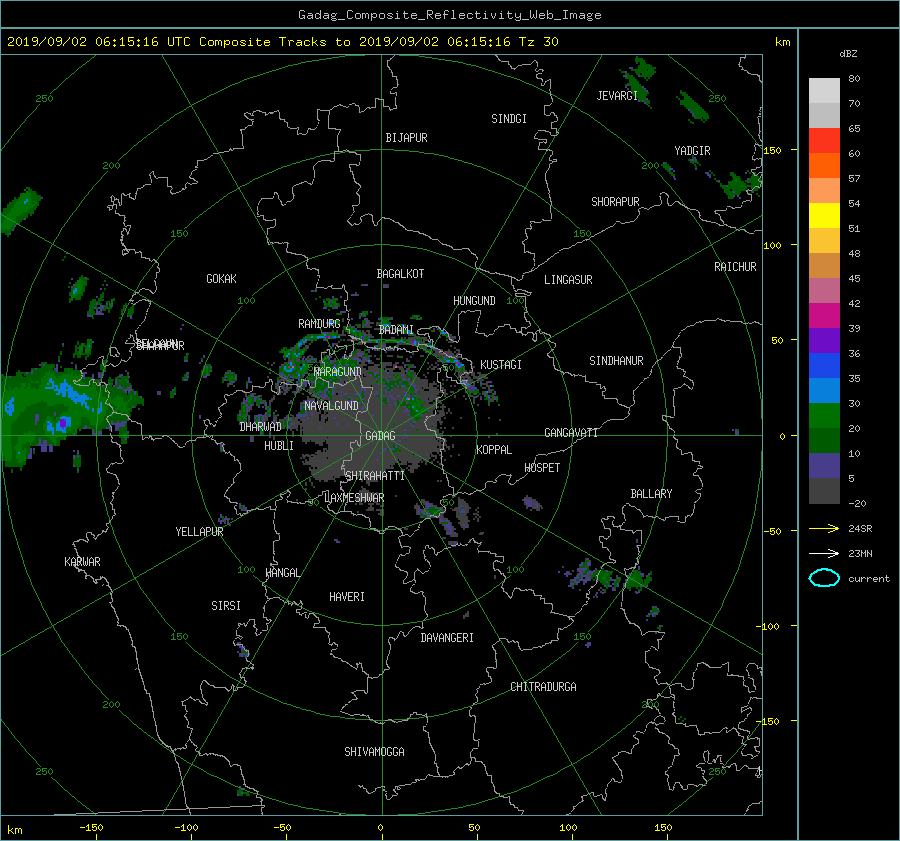Select the DHARWAD label
The width and height of the screenshot is (900, 841).
pos(260,427)
